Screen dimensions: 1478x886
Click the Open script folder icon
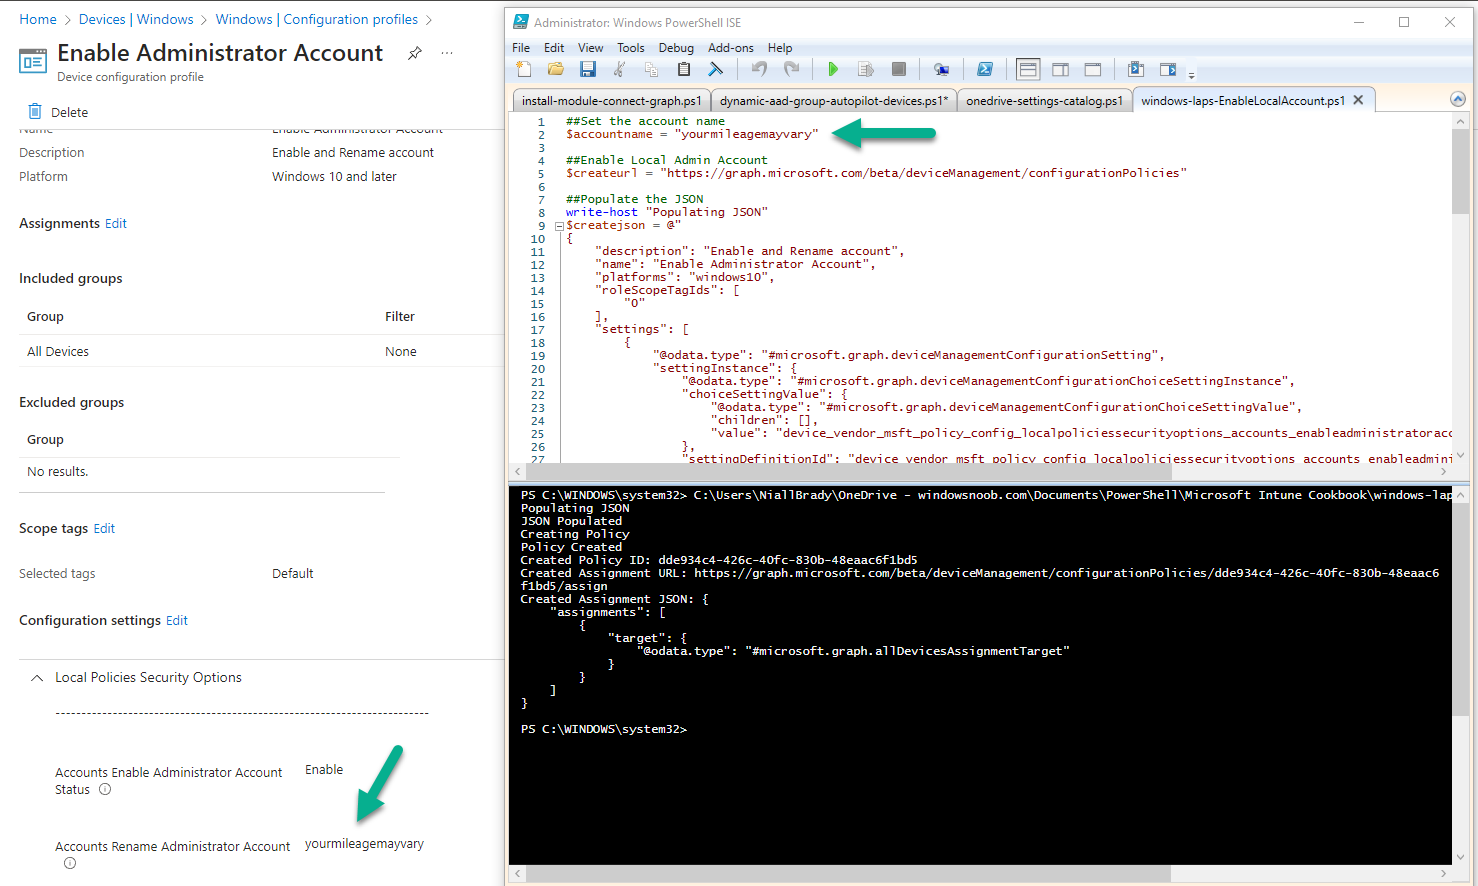point(556,69)
